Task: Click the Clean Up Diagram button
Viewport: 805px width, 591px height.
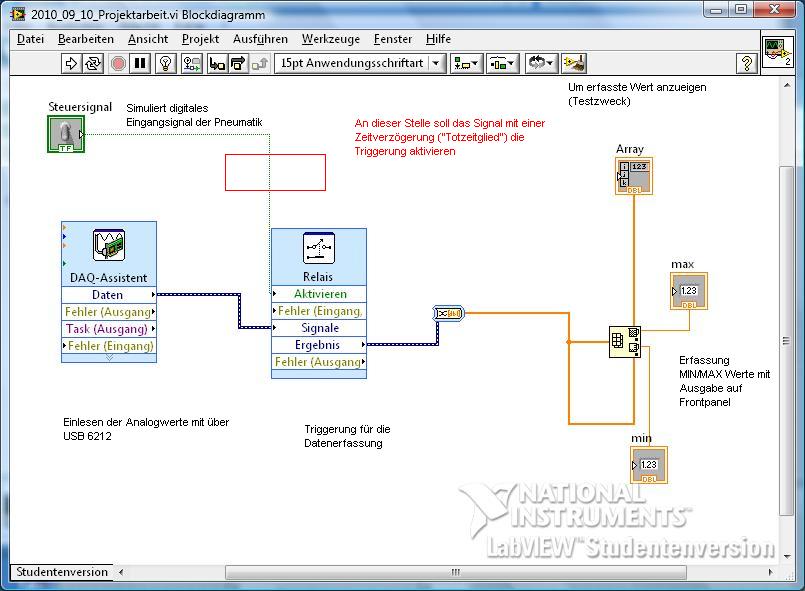Action: [x=573, y=64]
